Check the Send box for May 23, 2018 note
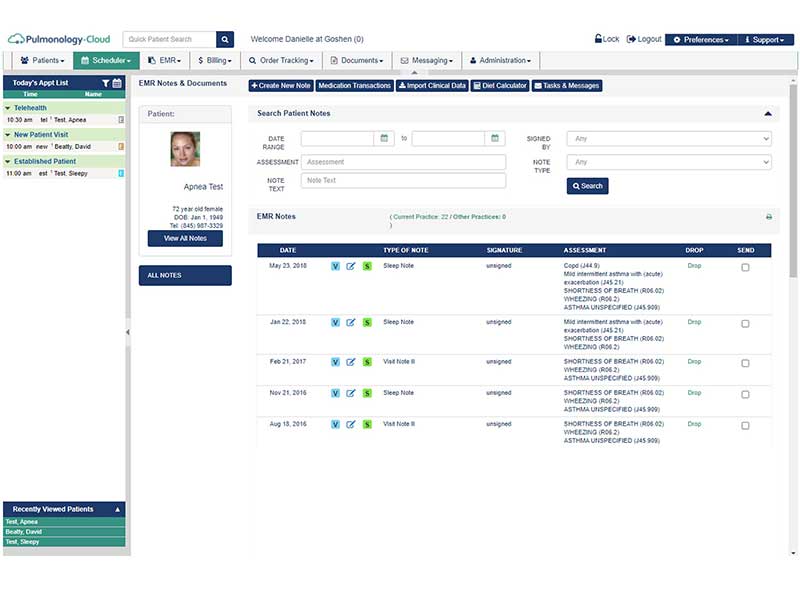800x600 pixels. pos(745,267)
